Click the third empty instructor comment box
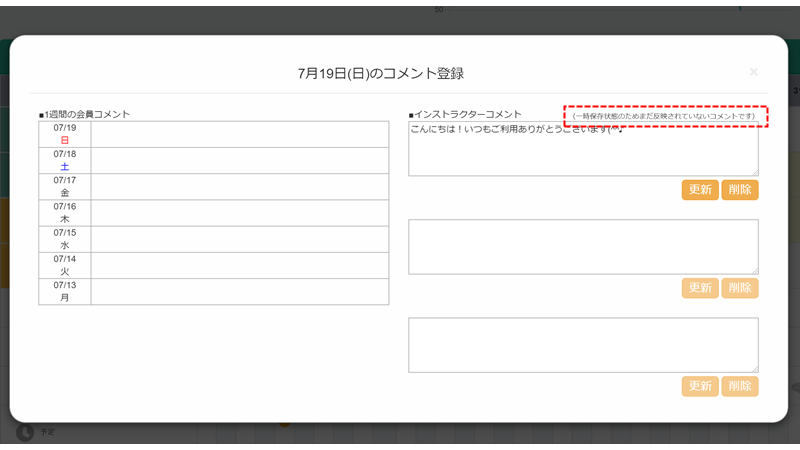This screenshot has height=450, width=800. [x=583, y=345]
